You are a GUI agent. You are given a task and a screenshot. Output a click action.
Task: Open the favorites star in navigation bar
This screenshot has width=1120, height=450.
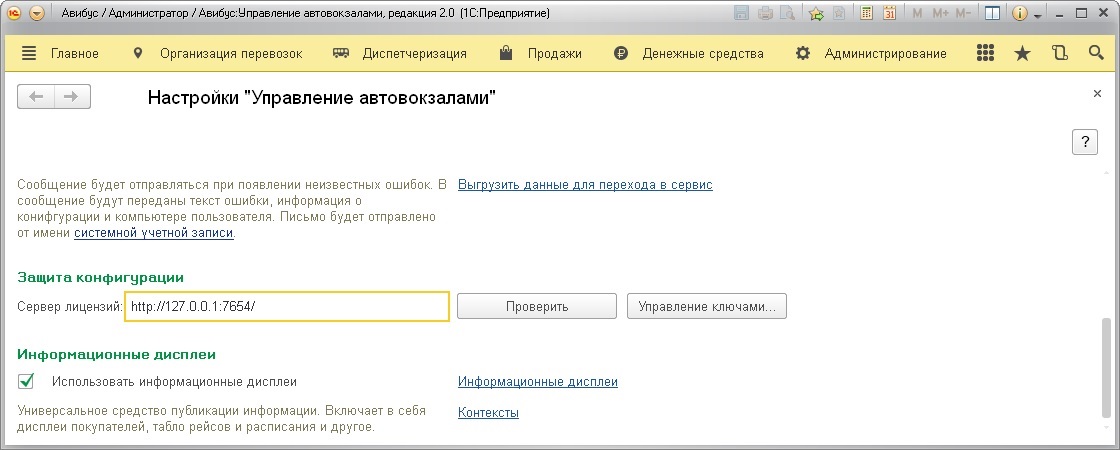pos(1021,54)
